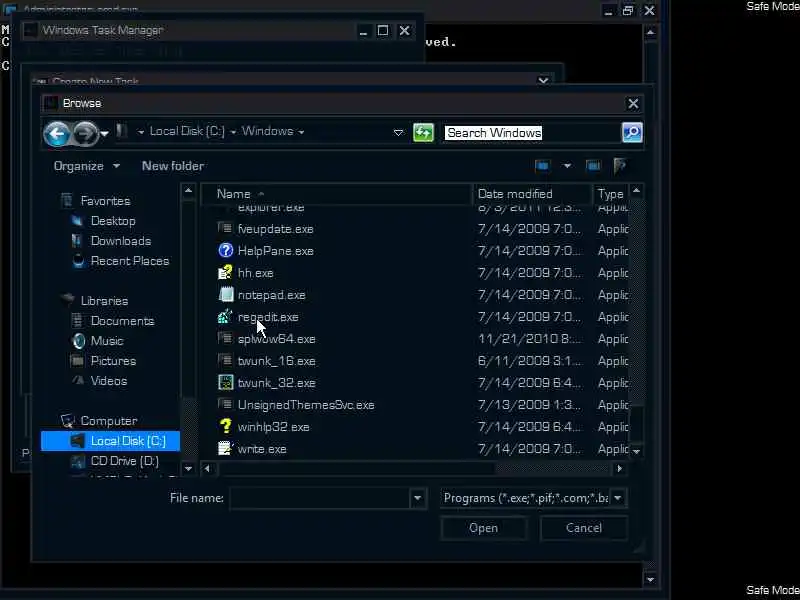Screen dimensions: 800x600
Task: Select the splwow64.exe file icon
Action: tap(226, 339)
